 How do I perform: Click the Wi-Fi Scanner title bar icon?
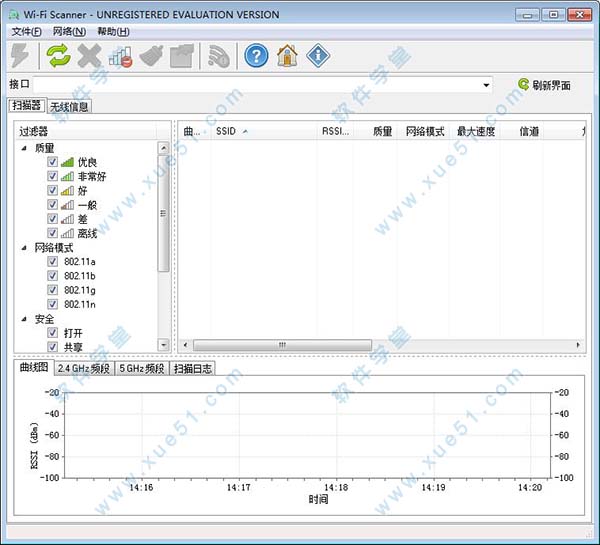[14, 15]
